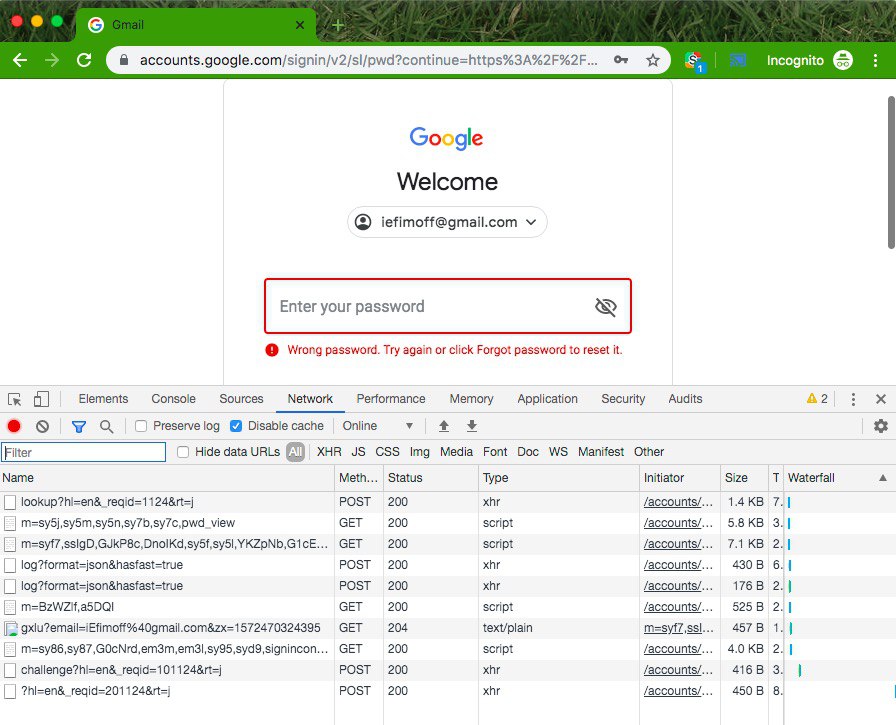This screenshot has width=896, height=725.
Task: Click the key password manager icon
Action: [x=621, y=60]
